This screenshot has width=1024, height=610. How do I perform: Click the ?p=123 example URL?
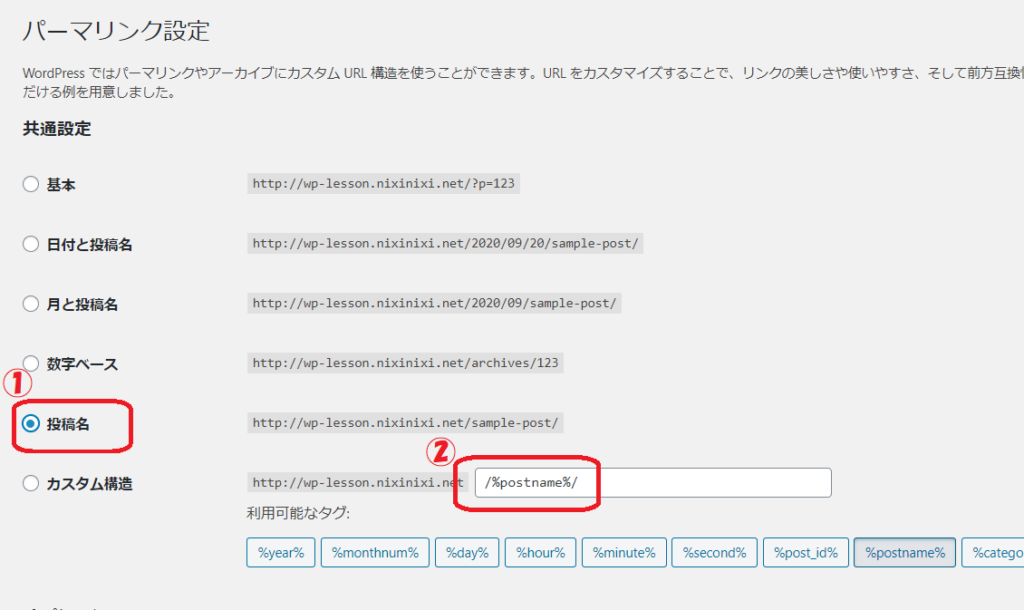(384, 184)
